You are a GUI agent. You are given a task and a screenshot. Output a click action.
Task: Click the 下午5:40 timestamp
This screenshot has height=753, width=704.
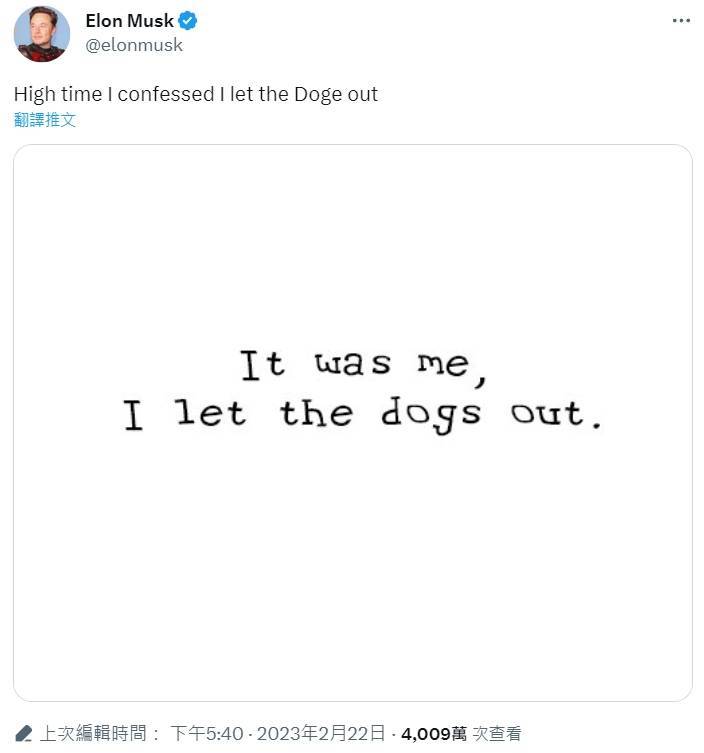coord(208,734)
